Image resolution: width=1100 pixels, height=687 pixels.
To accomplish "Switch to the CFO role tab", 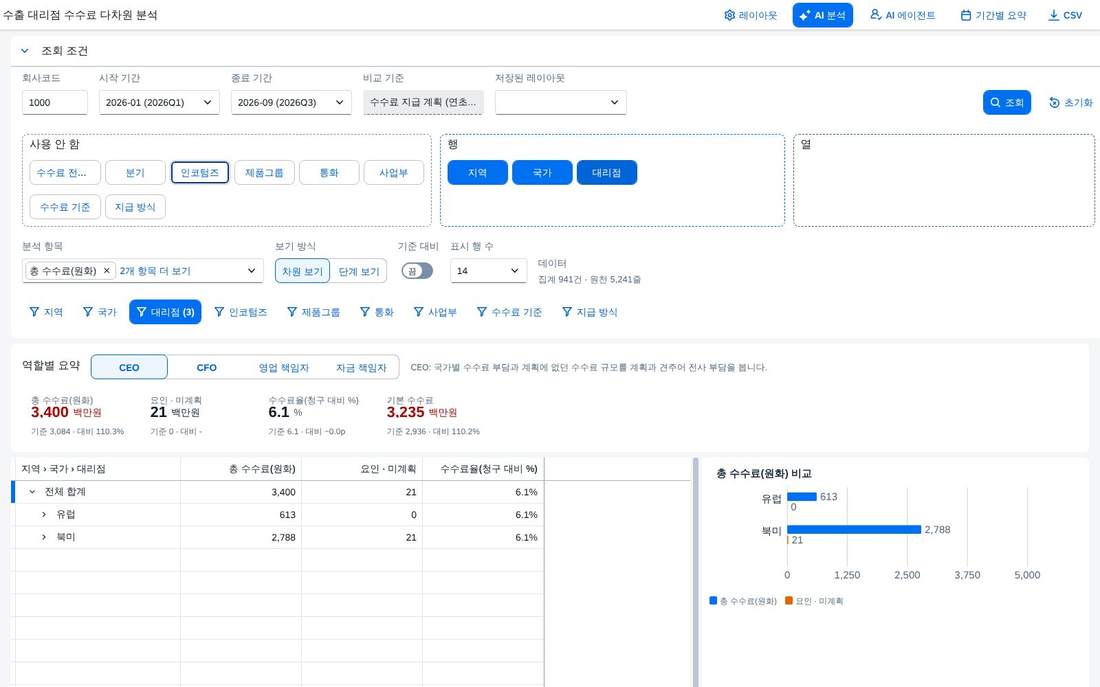I will coord(206,367).
